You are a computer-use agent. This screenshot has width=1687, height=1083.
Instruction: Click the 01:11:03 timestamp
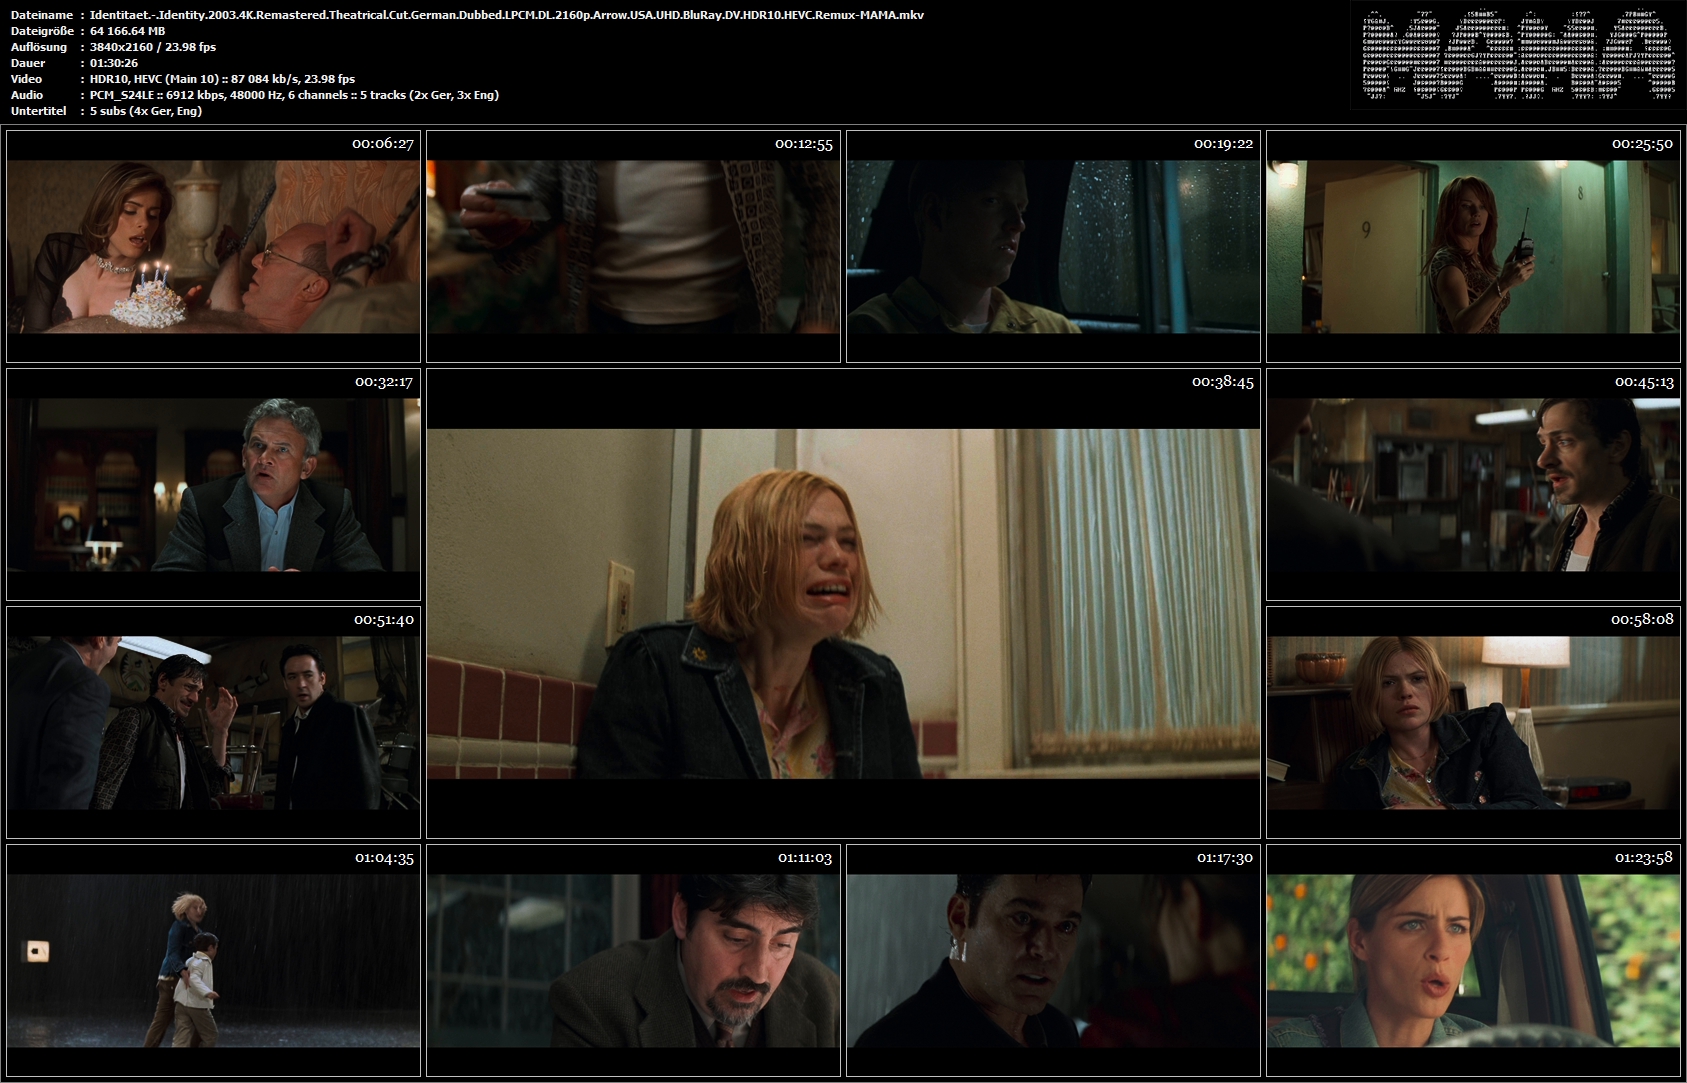[805, 858]
